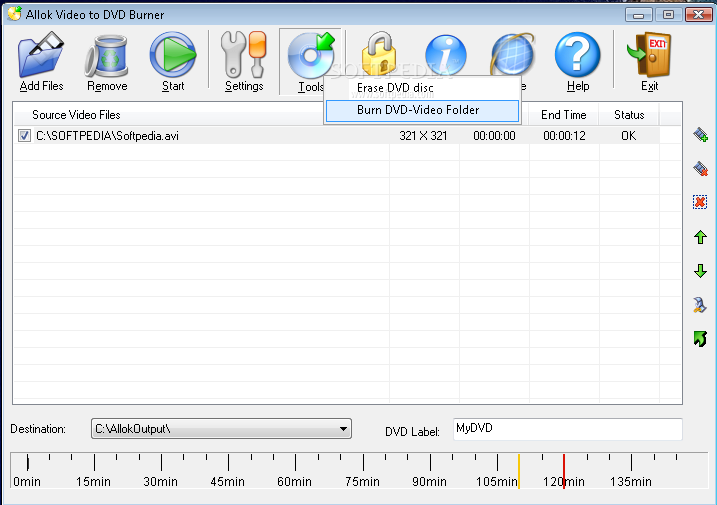Click the film strip with key icon
Viewport: 717px width, 505px height.
(x=700, y=305)
